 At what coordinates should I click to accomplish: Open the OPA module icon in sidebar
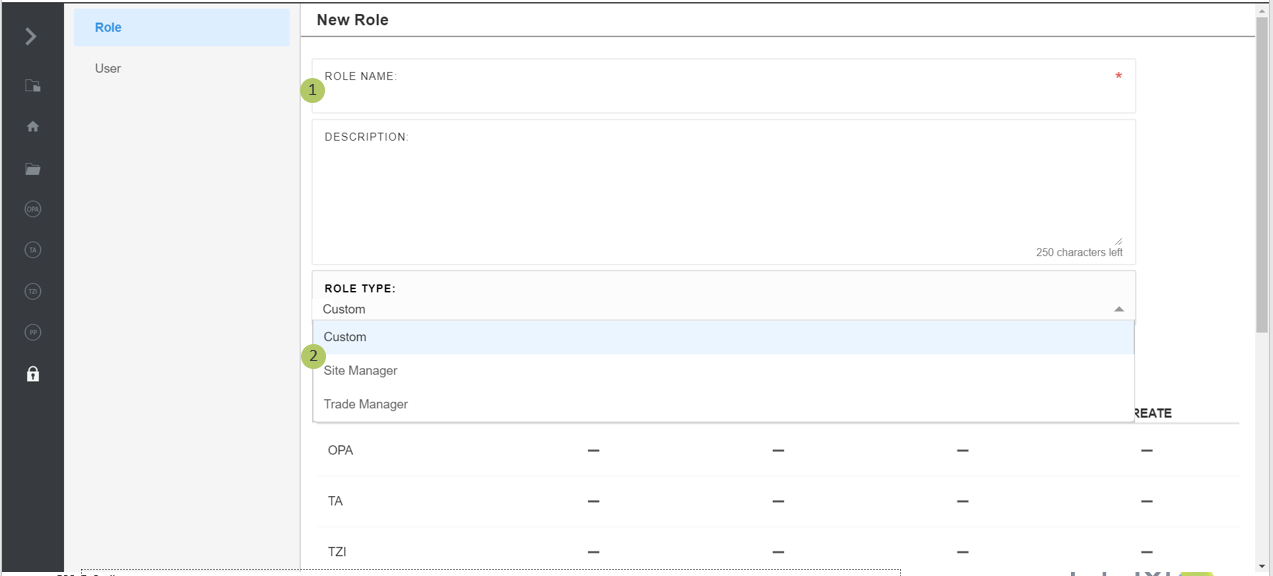pos(33,209)
